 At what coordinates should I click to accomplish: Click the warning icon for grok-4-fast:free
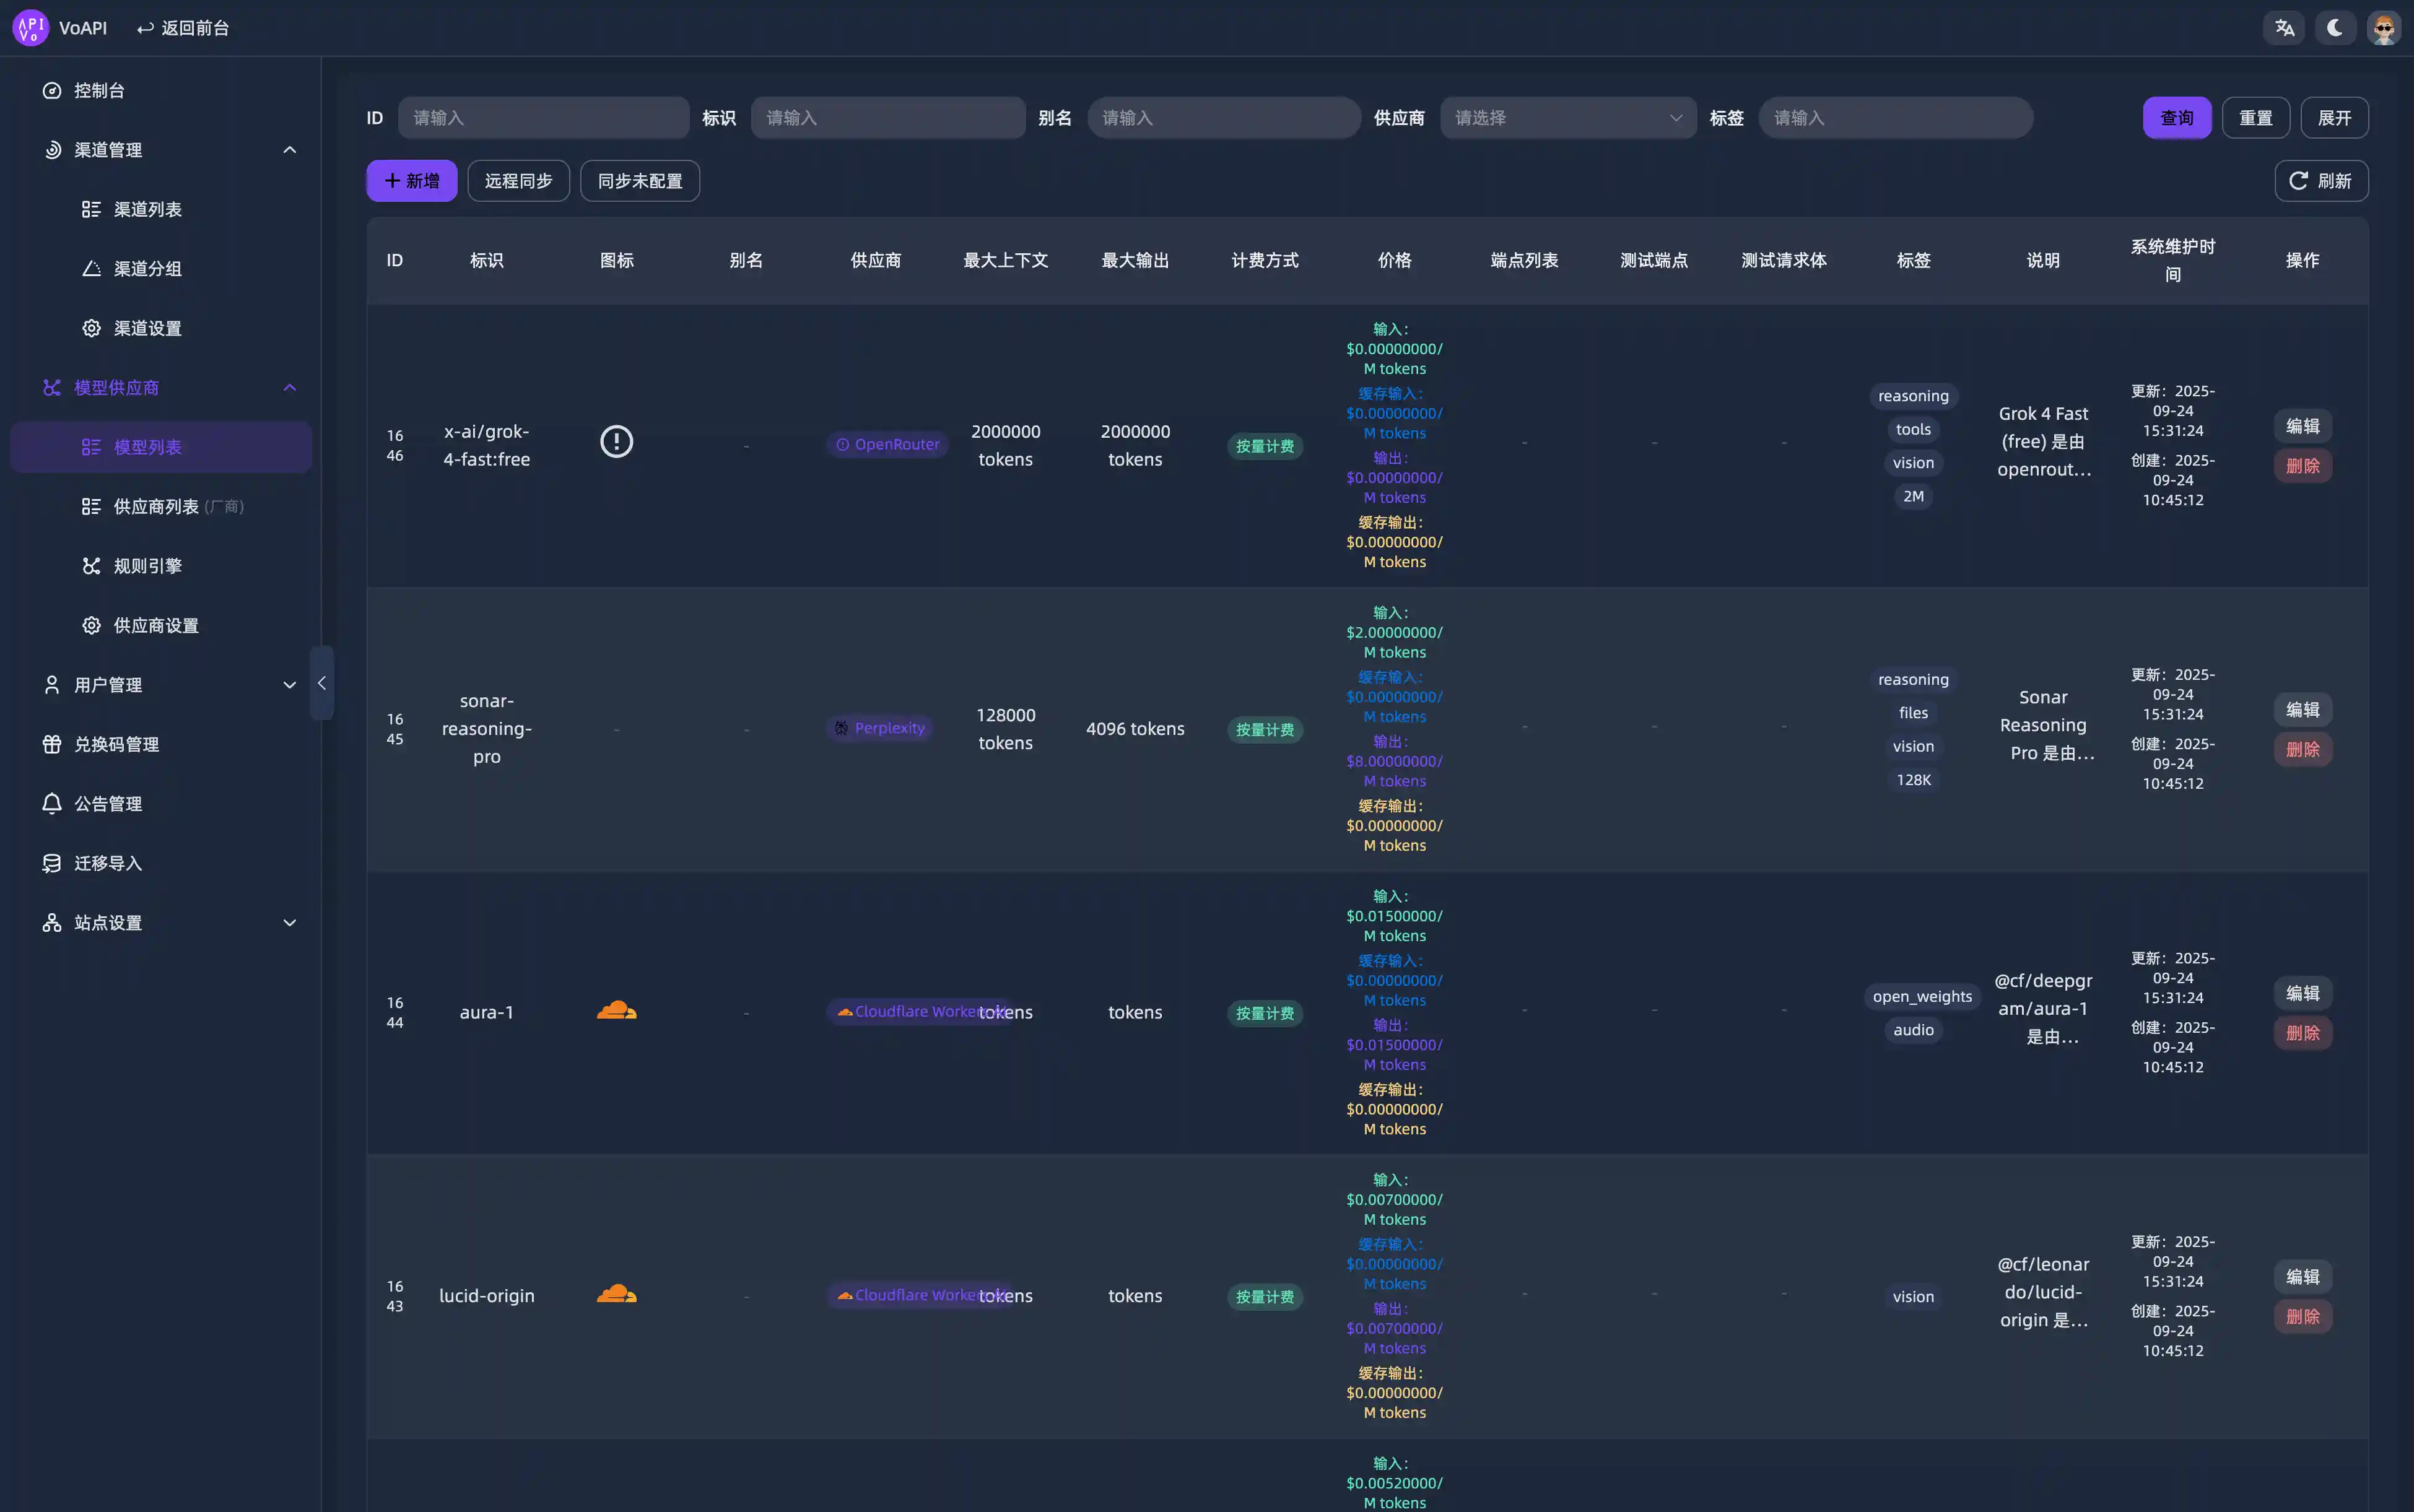click(616, 441)
